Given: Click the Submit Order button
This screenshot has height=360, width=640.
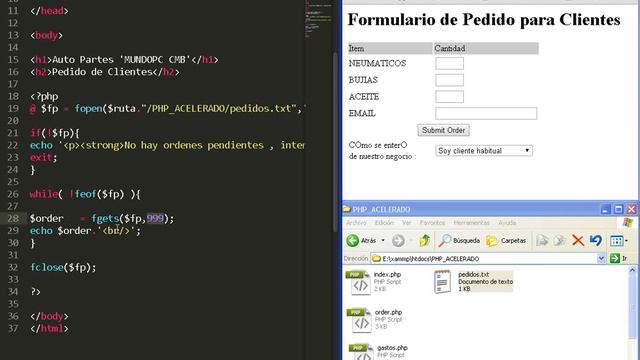Looking at the screenshot, I should pos(443,130).
